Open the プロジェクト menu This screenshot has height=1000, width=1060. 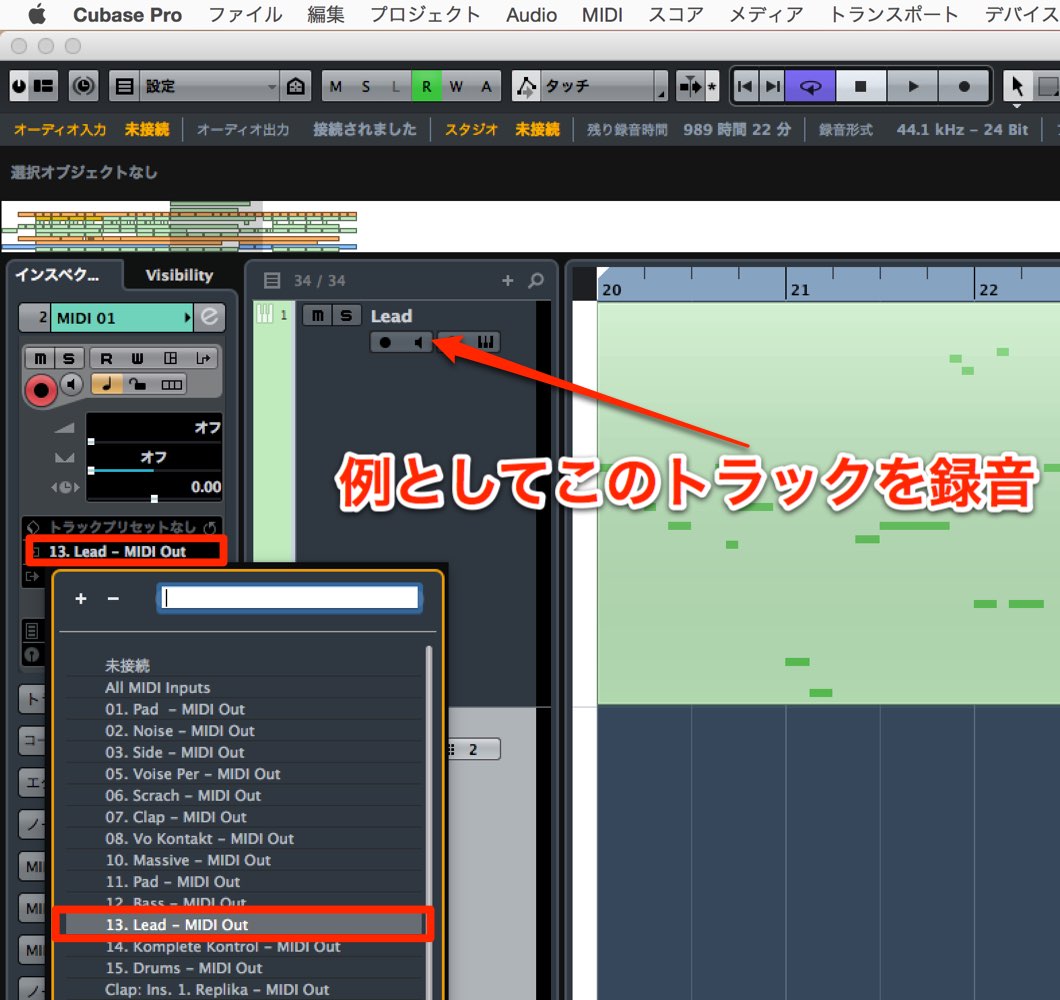click(x=425, y=15)
